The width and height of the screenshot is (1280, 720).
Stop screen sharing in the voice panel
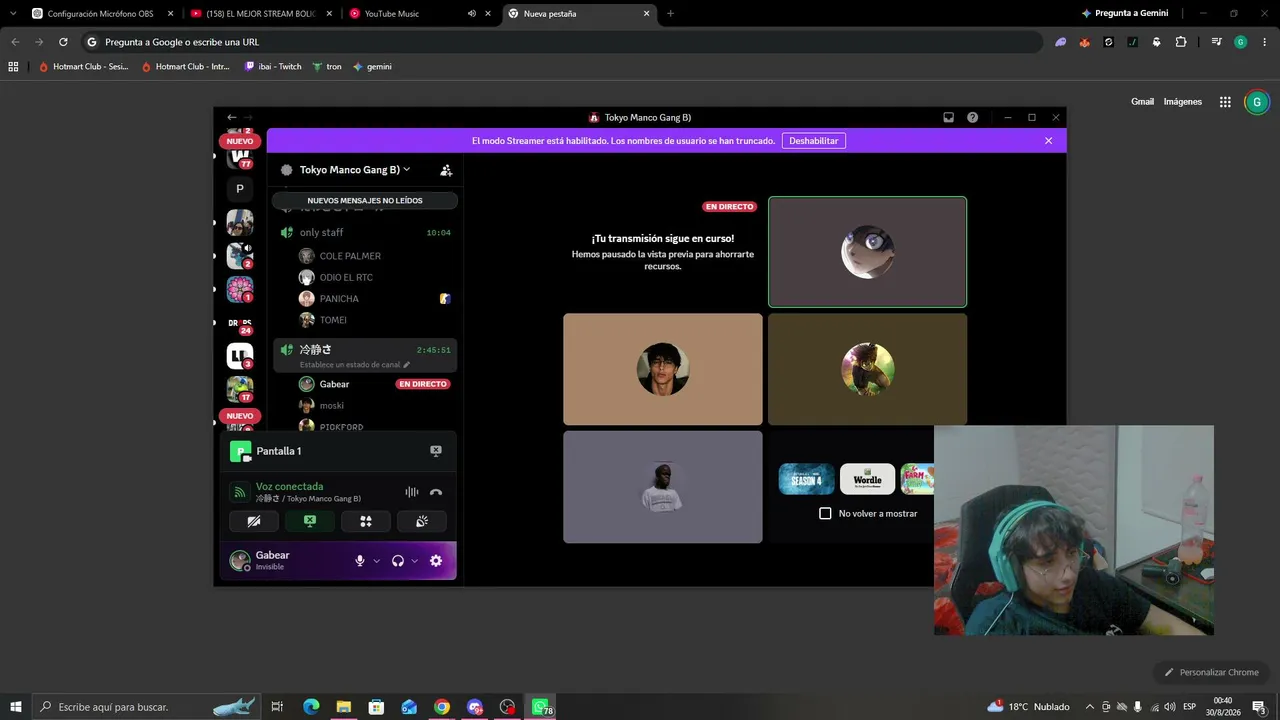(x=310, y=521)
